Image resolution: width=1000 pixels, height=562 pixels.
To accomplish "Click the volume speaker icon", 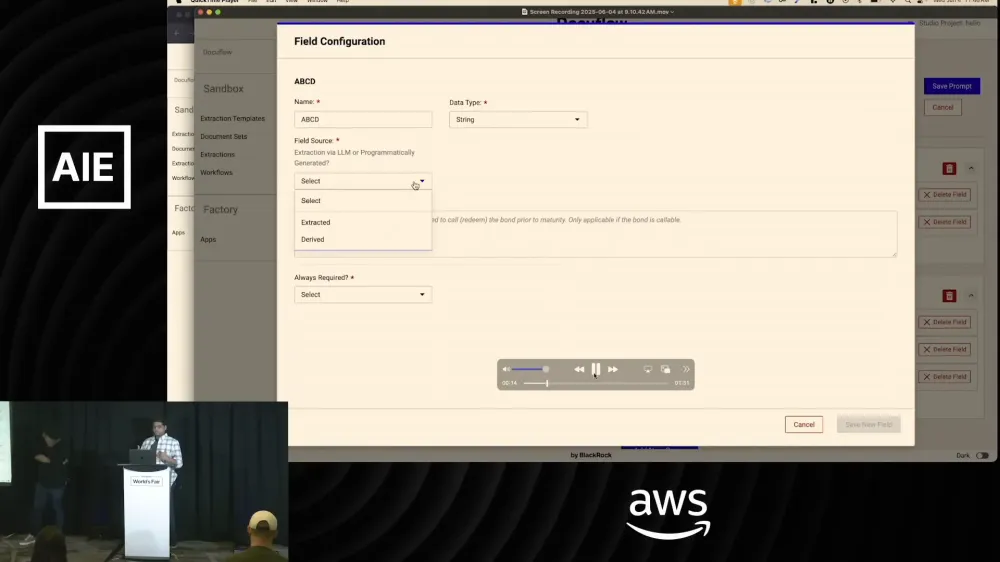I will point(506,369).
